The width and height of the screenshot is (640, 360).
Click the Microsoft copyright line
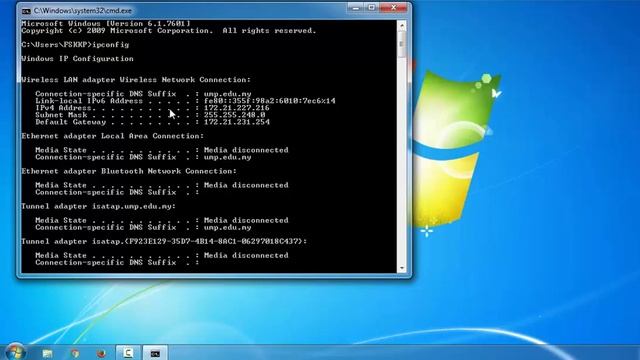click(x=169, y=31)
